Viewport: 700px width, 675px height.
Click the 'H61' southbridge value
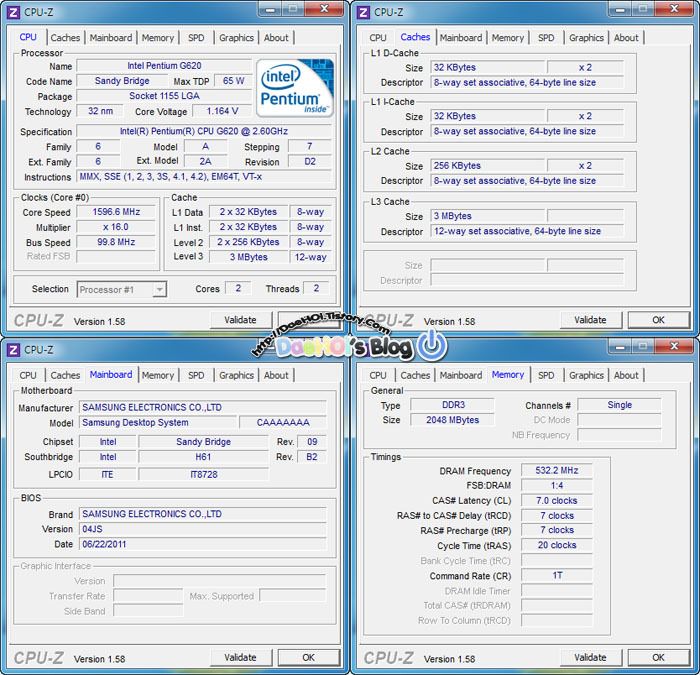[203, 457]
